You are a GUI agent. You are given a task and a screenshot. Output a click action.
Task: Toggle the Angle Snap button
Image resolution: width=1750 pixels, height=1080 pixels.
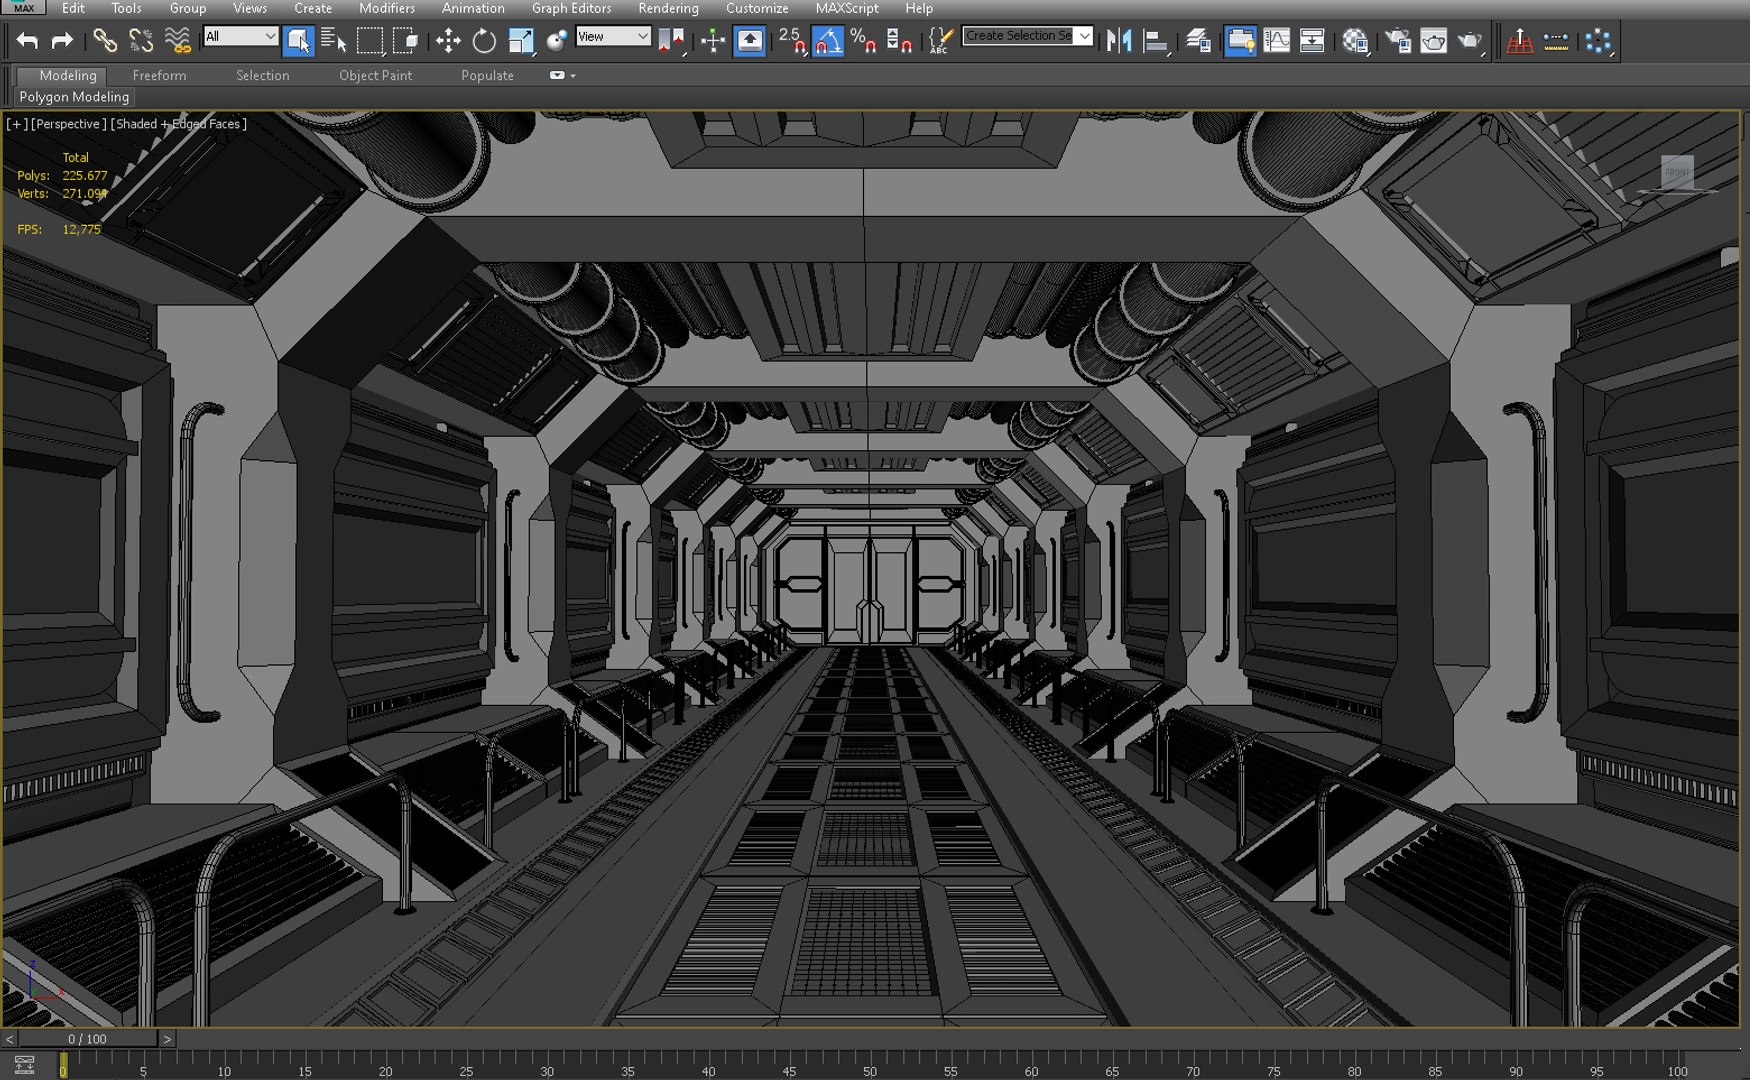pyautogui.click(x=827, y=41)
